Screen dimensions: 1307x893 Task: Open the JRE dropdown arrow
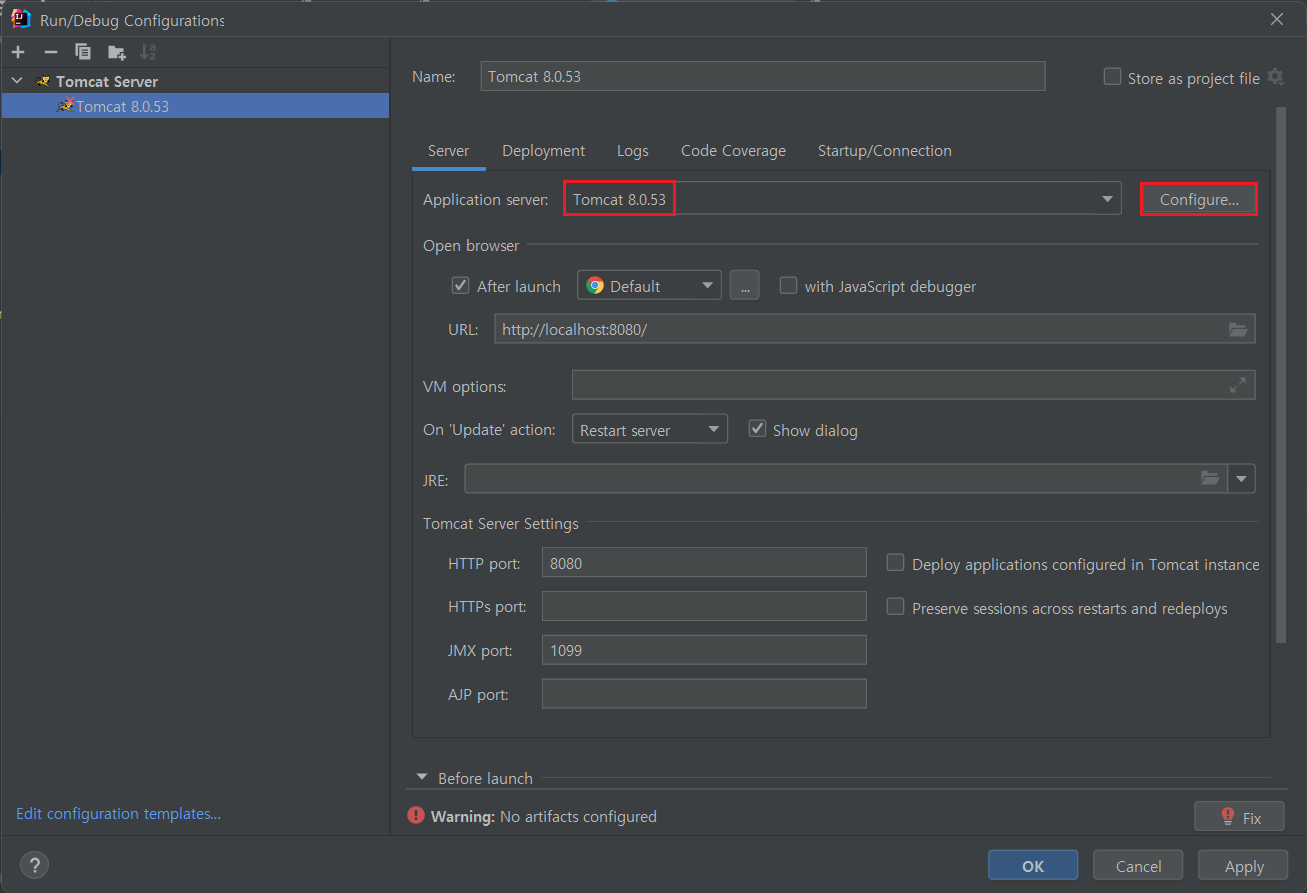coord(1242,479)
